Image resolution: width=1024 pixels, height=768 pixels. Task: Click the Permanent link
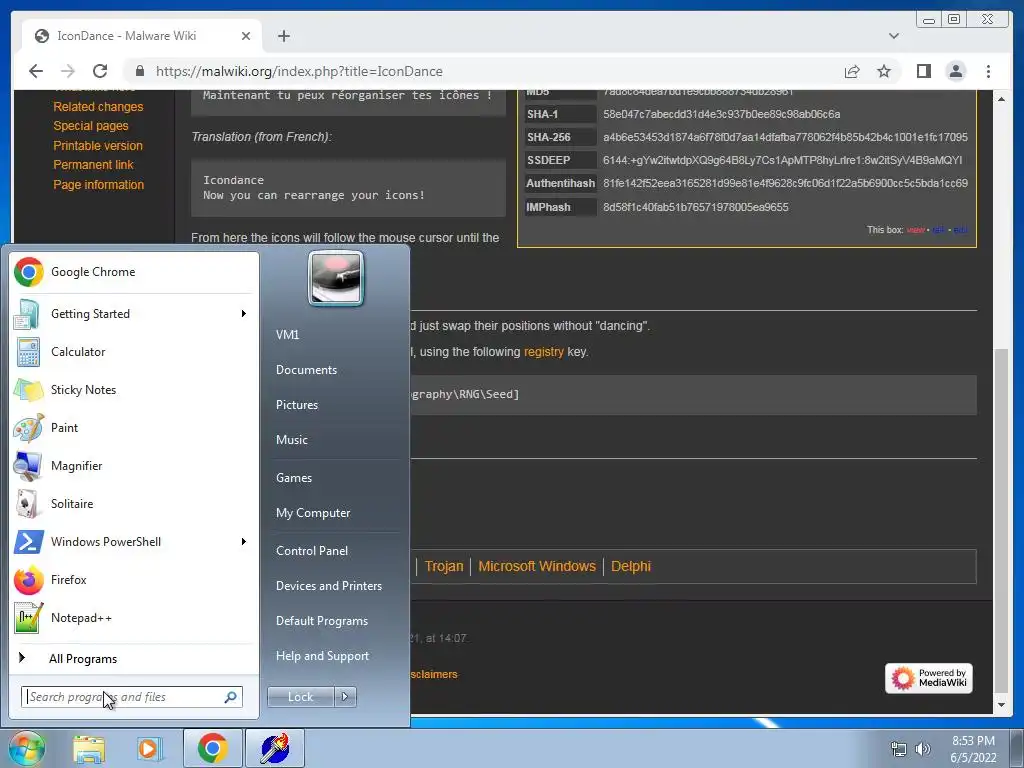pyautogui.click(x=93, y=165)
